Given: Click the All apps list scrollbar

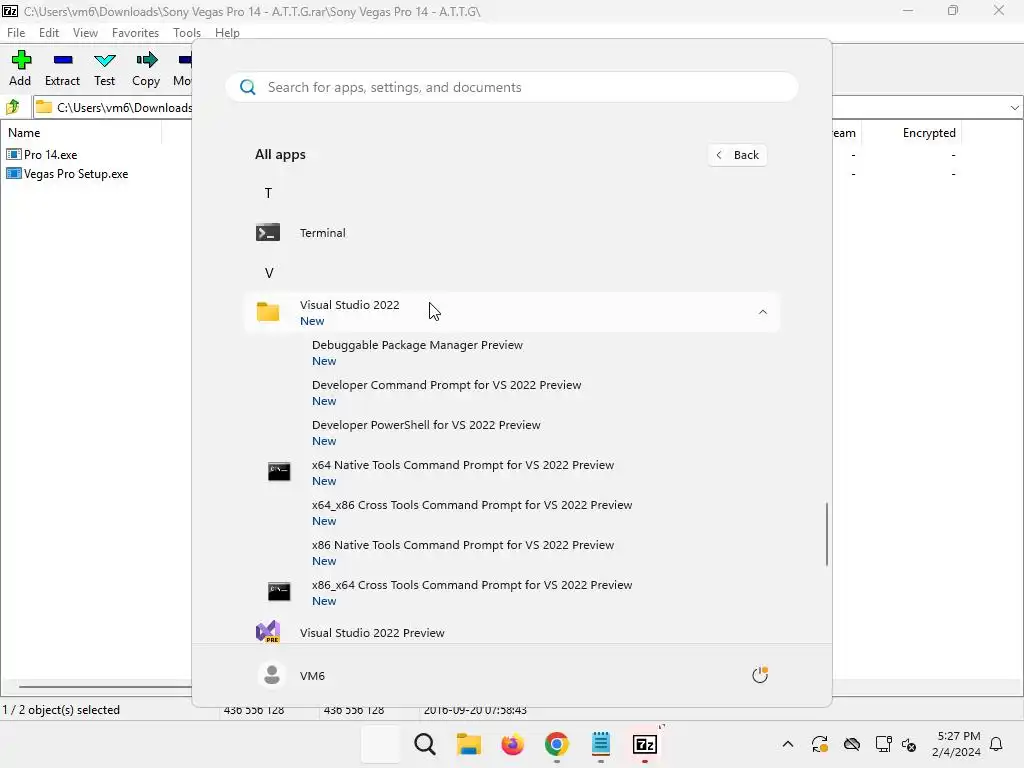Looking at the screenshot, I should coord(827,534).
